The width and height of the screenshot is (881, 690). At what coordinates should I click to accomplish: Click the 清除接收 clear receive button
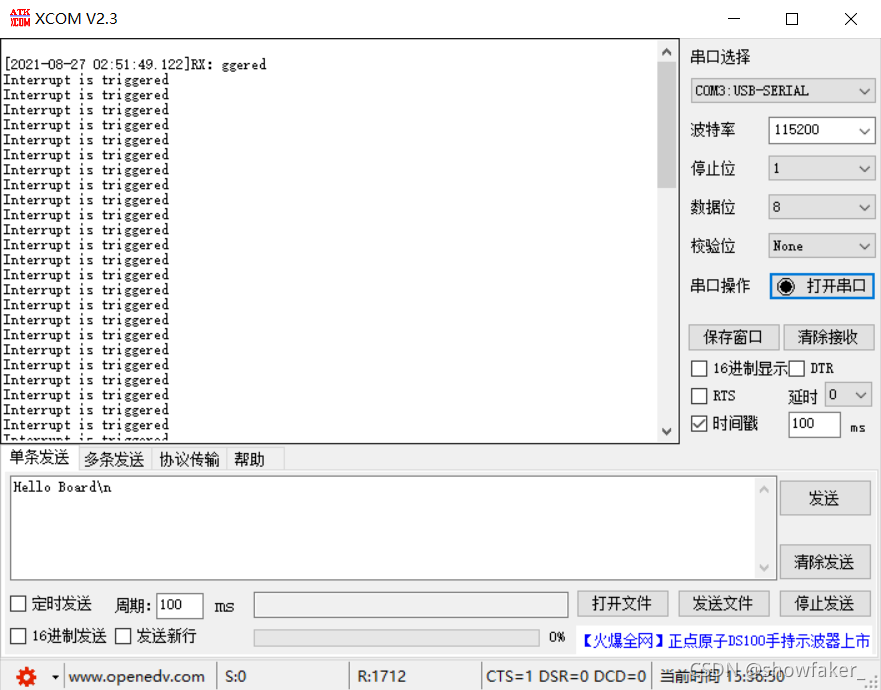tap(828, 337)
